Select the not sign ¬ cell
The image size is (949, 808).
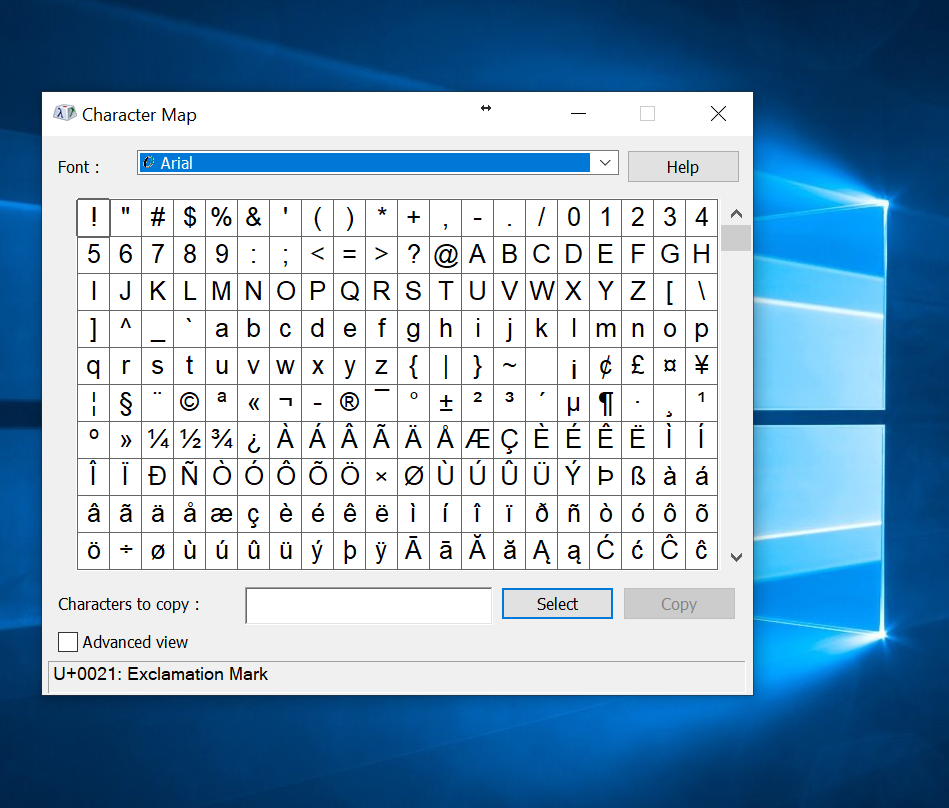tap(286, 402)
